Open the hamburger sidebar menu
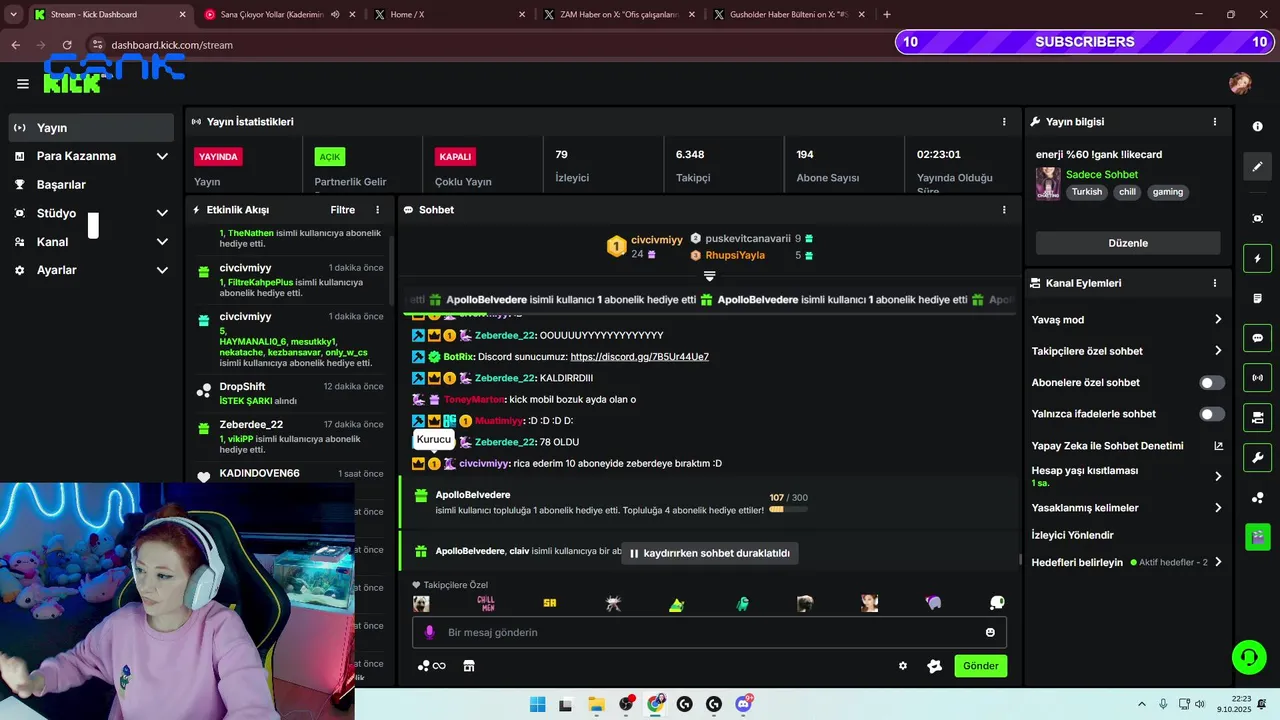This screenshot has width=1280, height=720. [23, 84]
